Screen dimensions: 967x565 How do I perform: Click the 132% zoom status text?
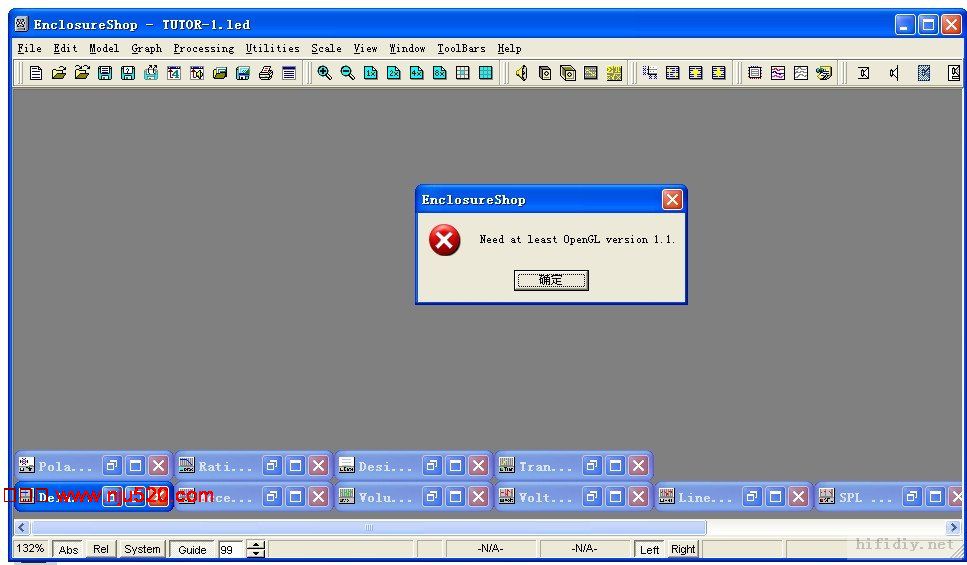point(30,548)
